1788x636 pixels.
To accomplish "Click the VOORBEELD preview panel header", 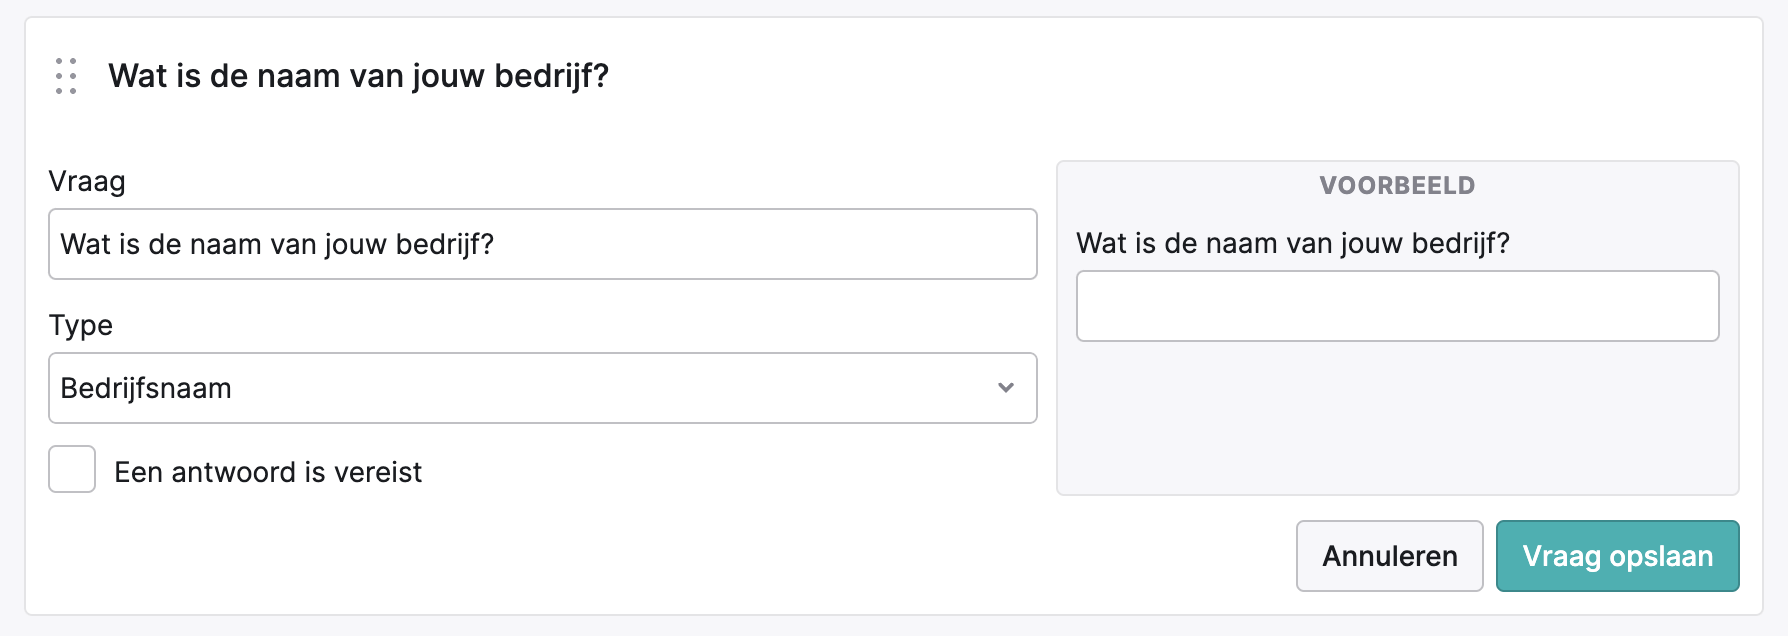I will tap(1398, 185).
